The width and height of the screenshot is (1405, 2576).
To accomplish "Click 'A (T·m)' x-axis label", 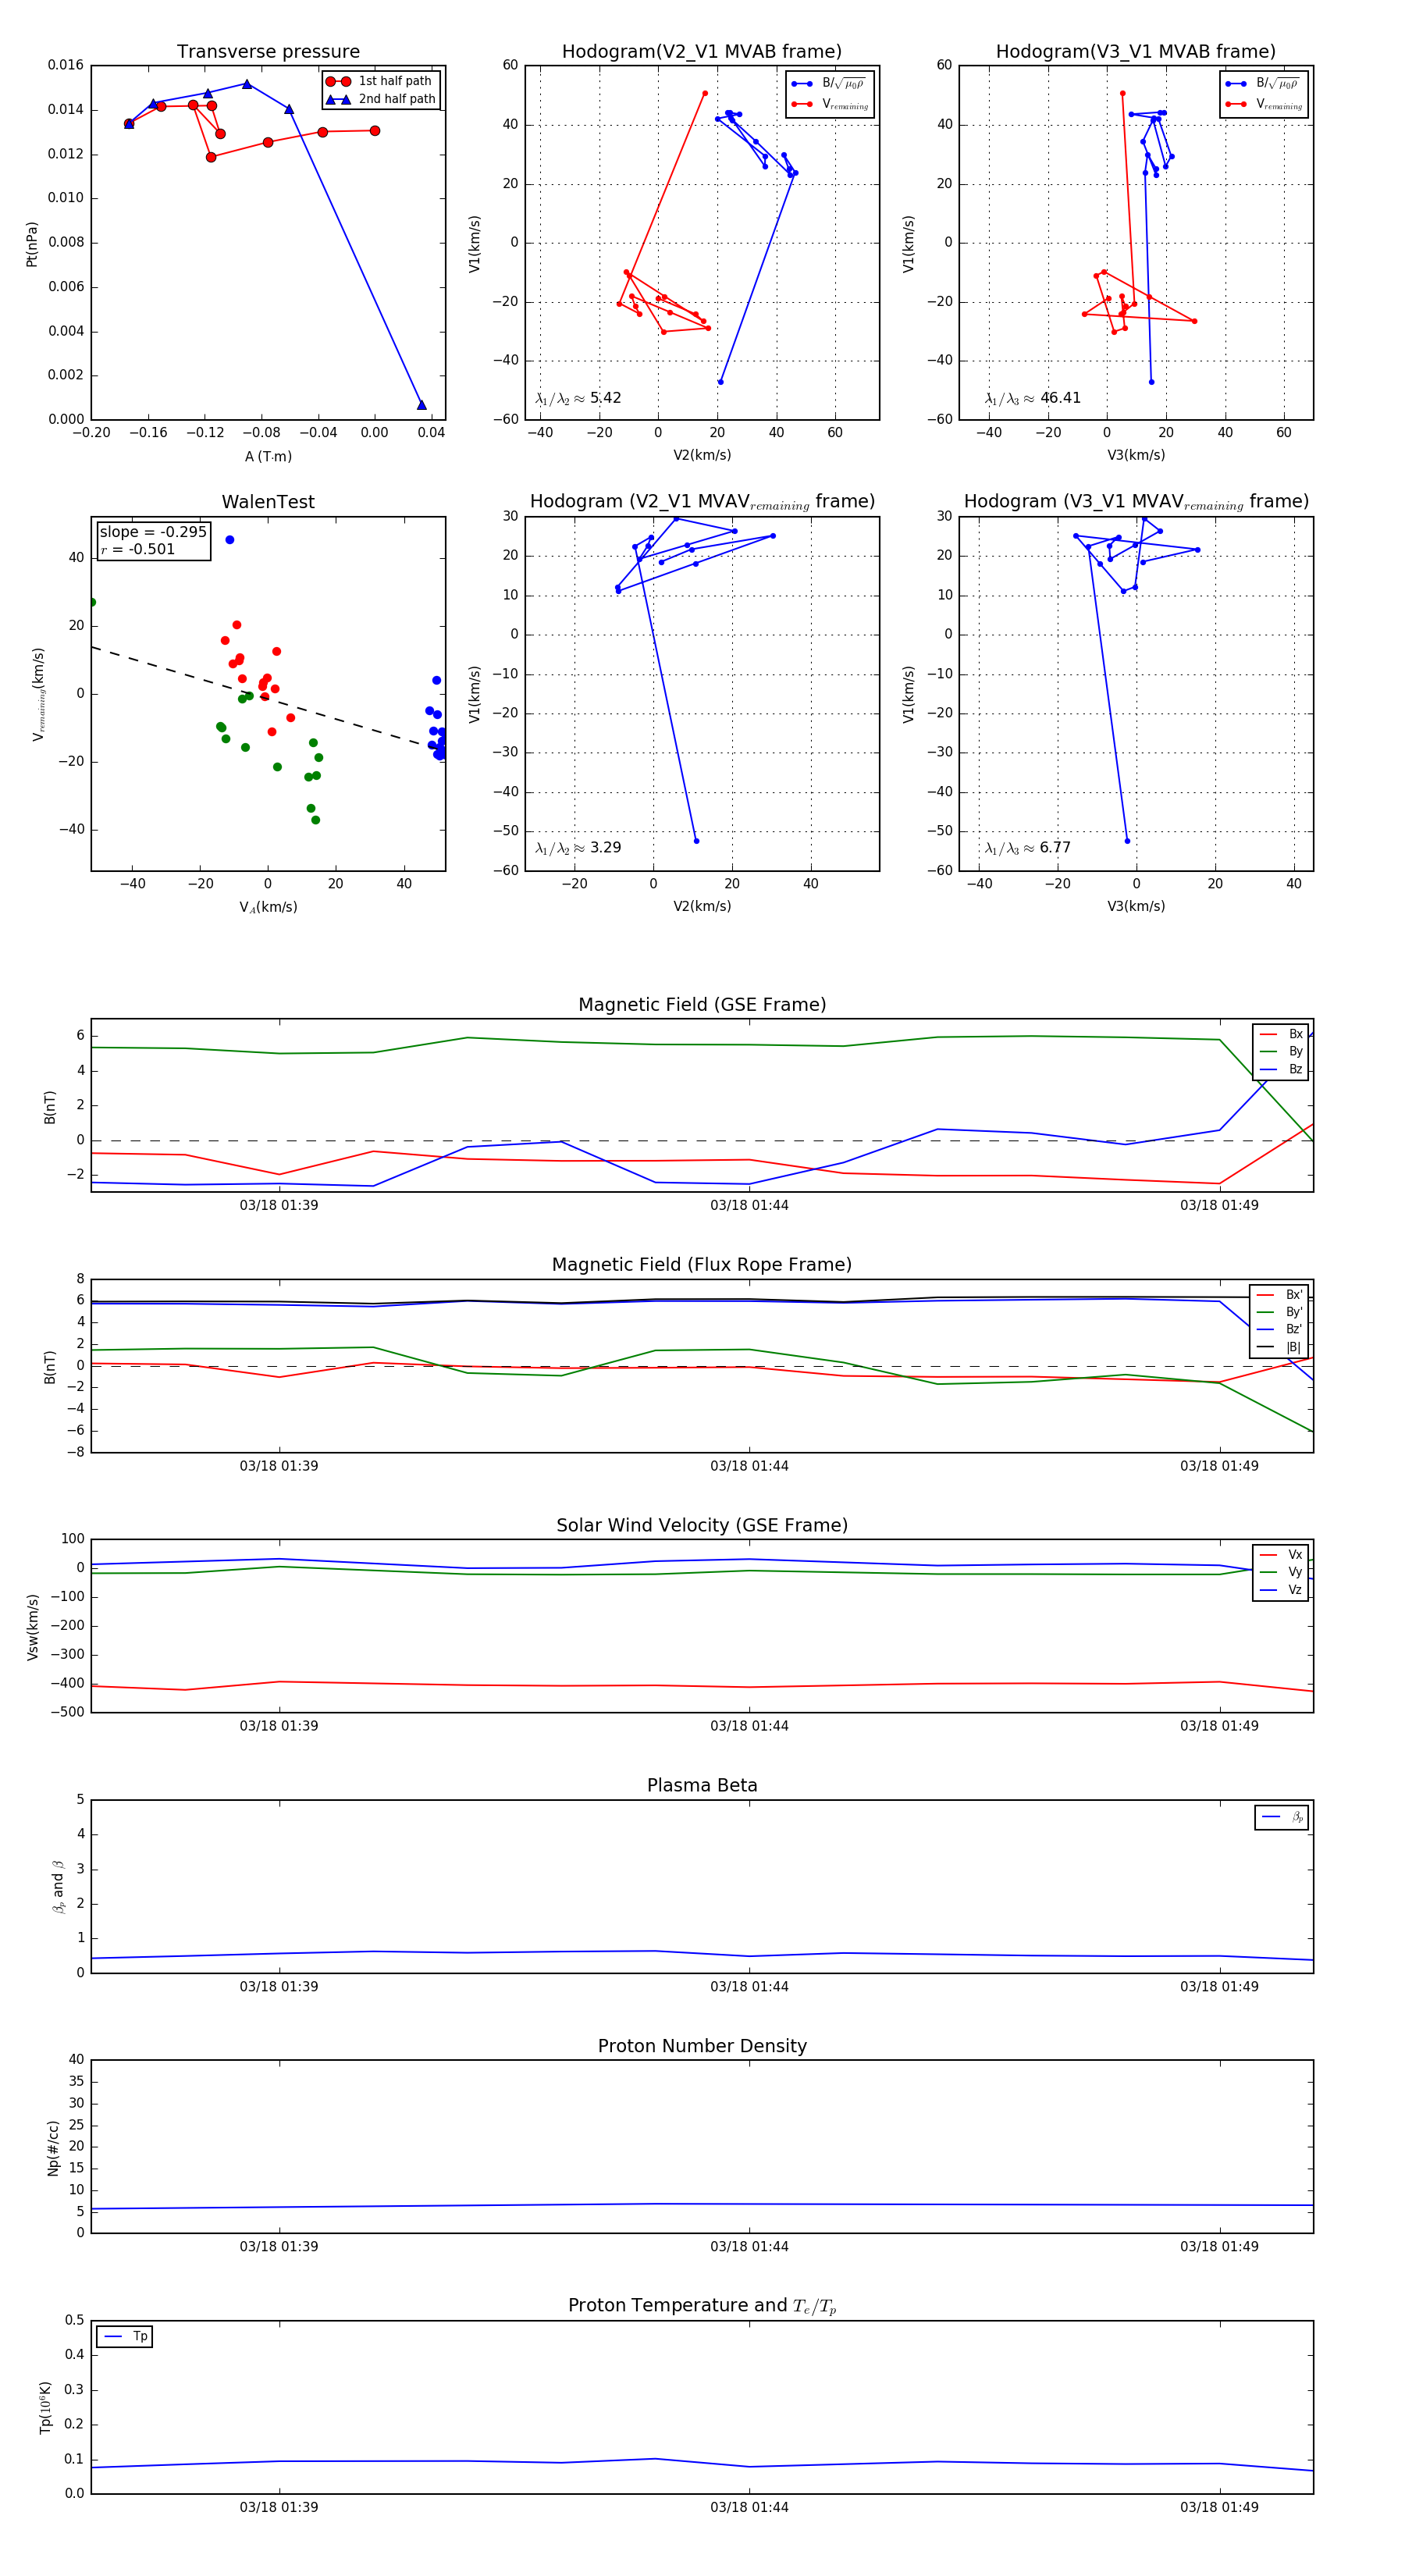I will (268, 457).
